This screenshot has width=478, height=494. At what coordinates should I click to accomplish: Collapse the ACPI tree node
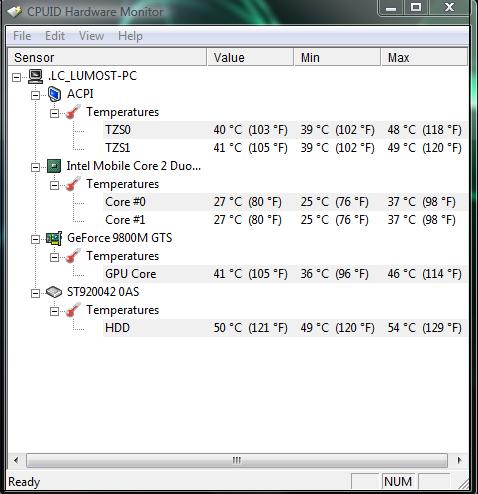pyautogui.click(x=35, y=95)
